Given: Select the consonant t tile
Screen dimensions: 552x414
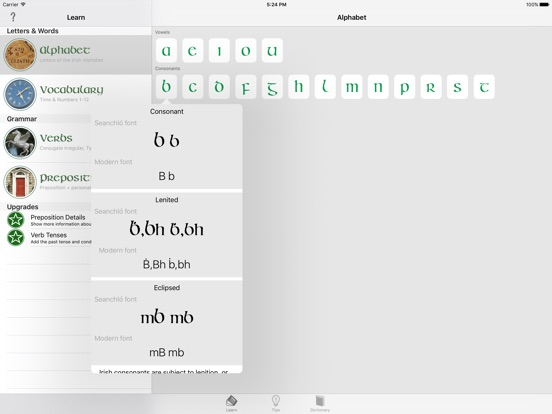Looking at the screenshot, I should coord(484,87).
